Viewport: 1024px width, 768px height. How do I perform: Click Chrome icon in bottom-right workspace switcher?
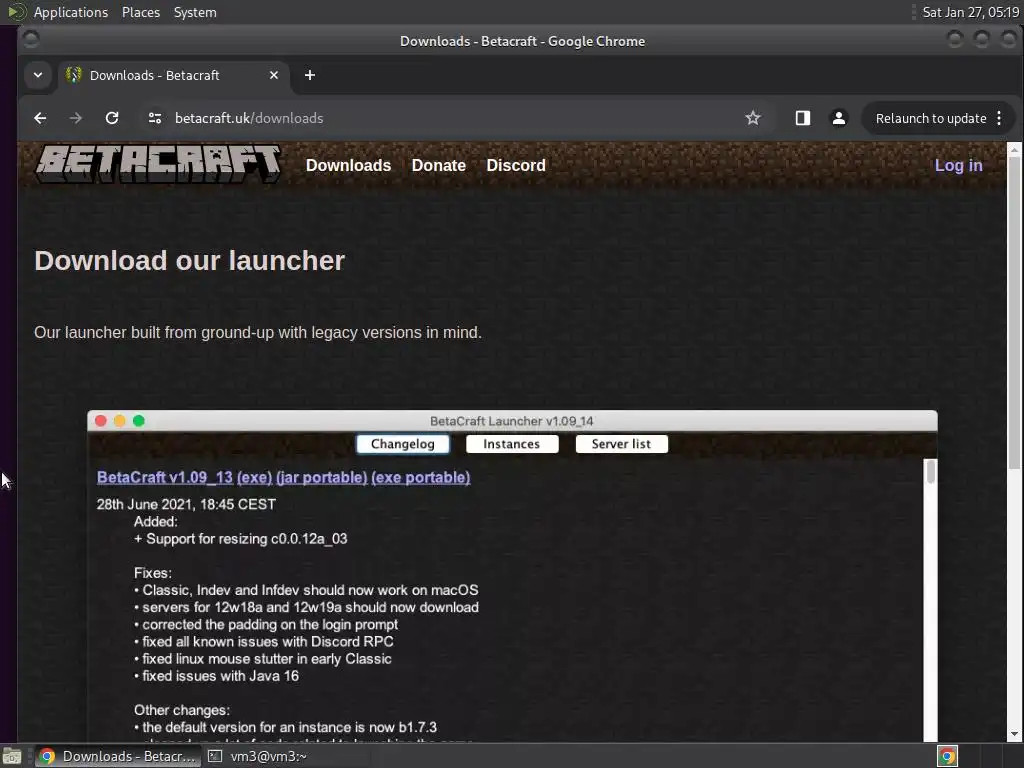947,756
